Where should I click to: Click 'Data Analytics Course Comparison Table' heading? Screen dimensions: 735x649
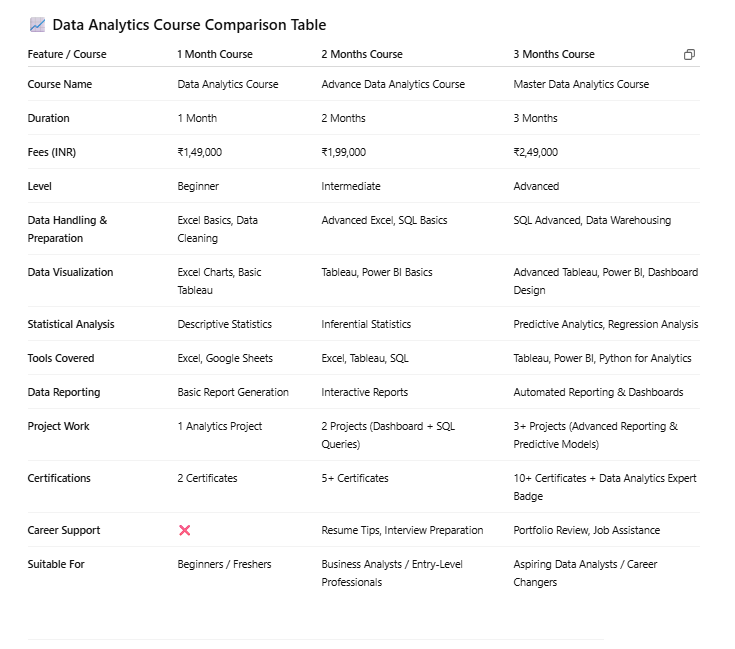click(x=189, y=25)
